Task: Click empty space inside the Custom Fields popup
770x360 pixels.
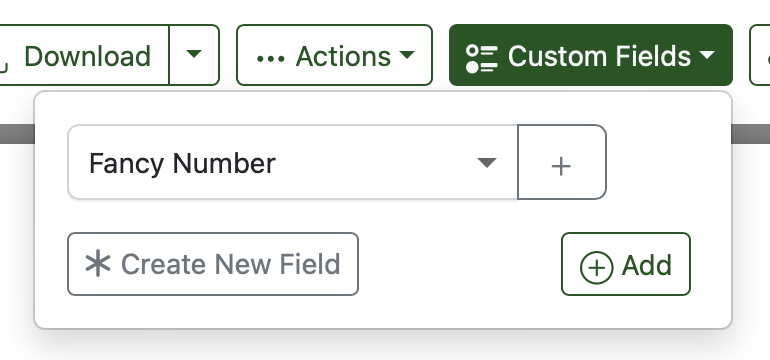Action: 460,264
